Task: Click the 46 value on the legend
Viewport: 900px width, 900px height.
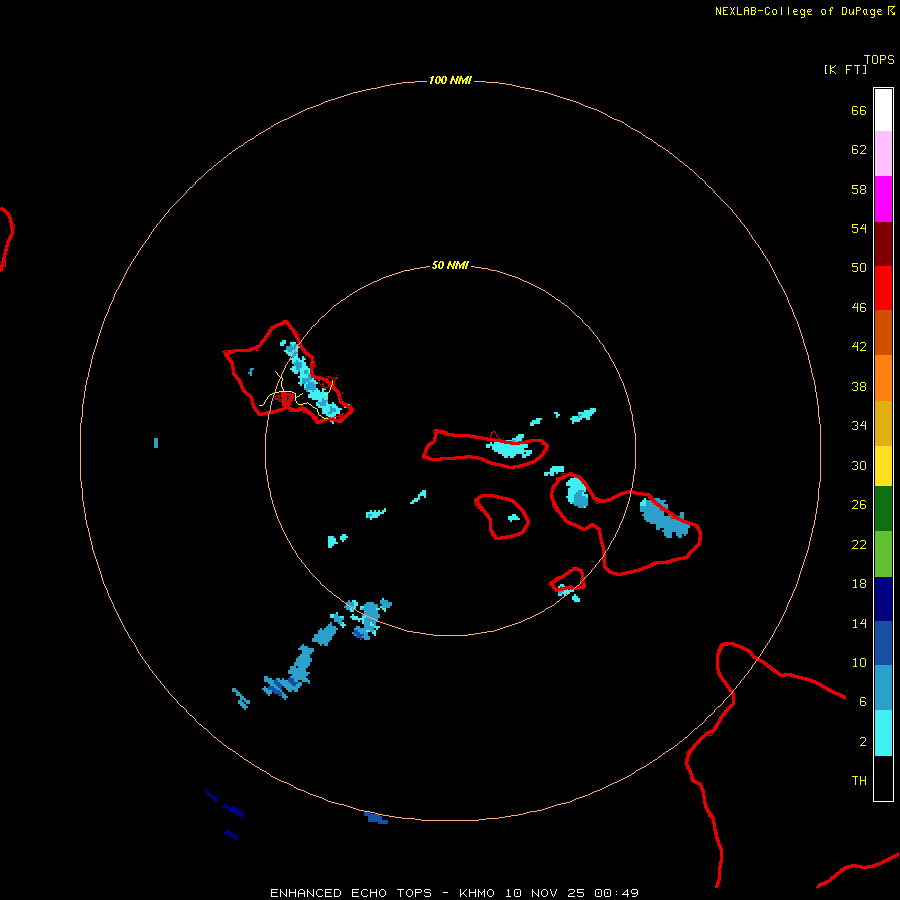Action: (x=859, y=307)
